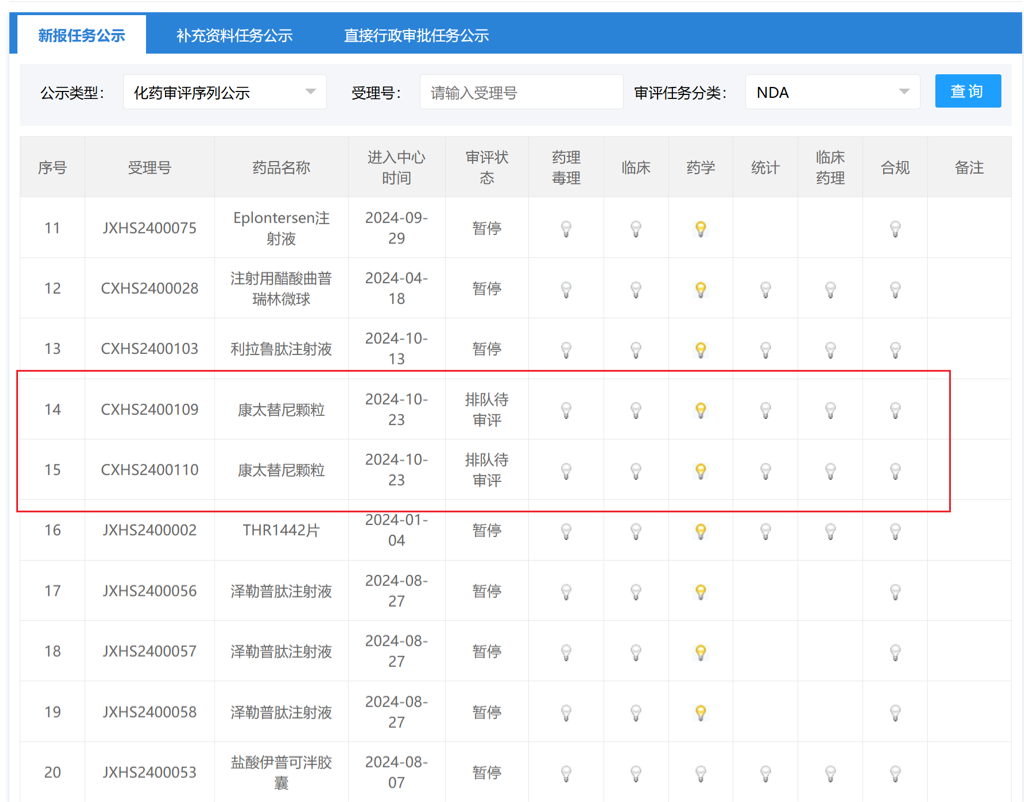Select acceptance number CXHS2400028

tap(150, 288)
